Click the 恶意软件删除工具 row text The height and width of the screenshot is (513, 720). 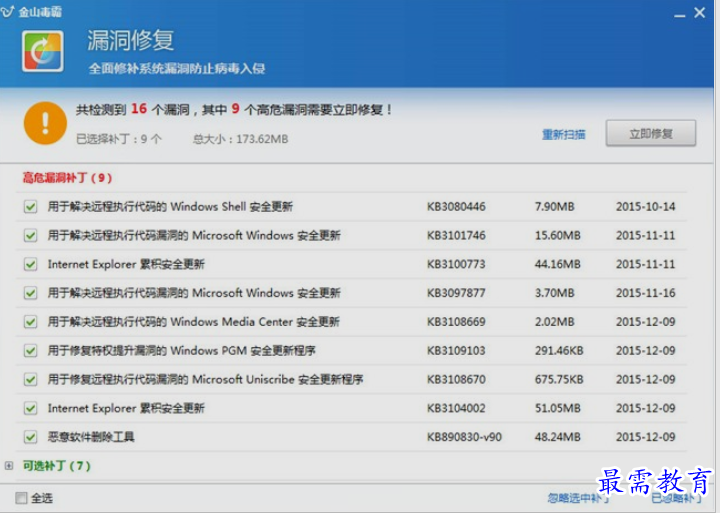[91, 437]
